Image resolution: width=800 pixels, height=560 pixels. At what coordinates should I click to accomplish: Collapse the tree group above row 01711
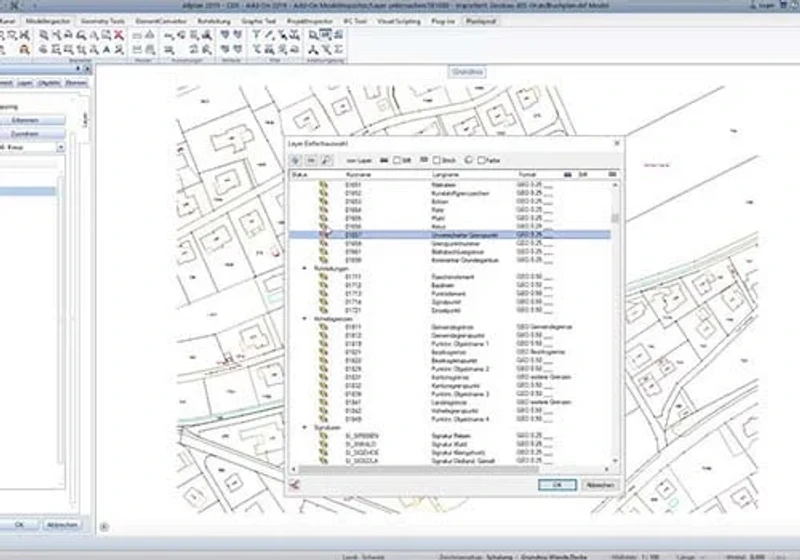tap(305, 268)
